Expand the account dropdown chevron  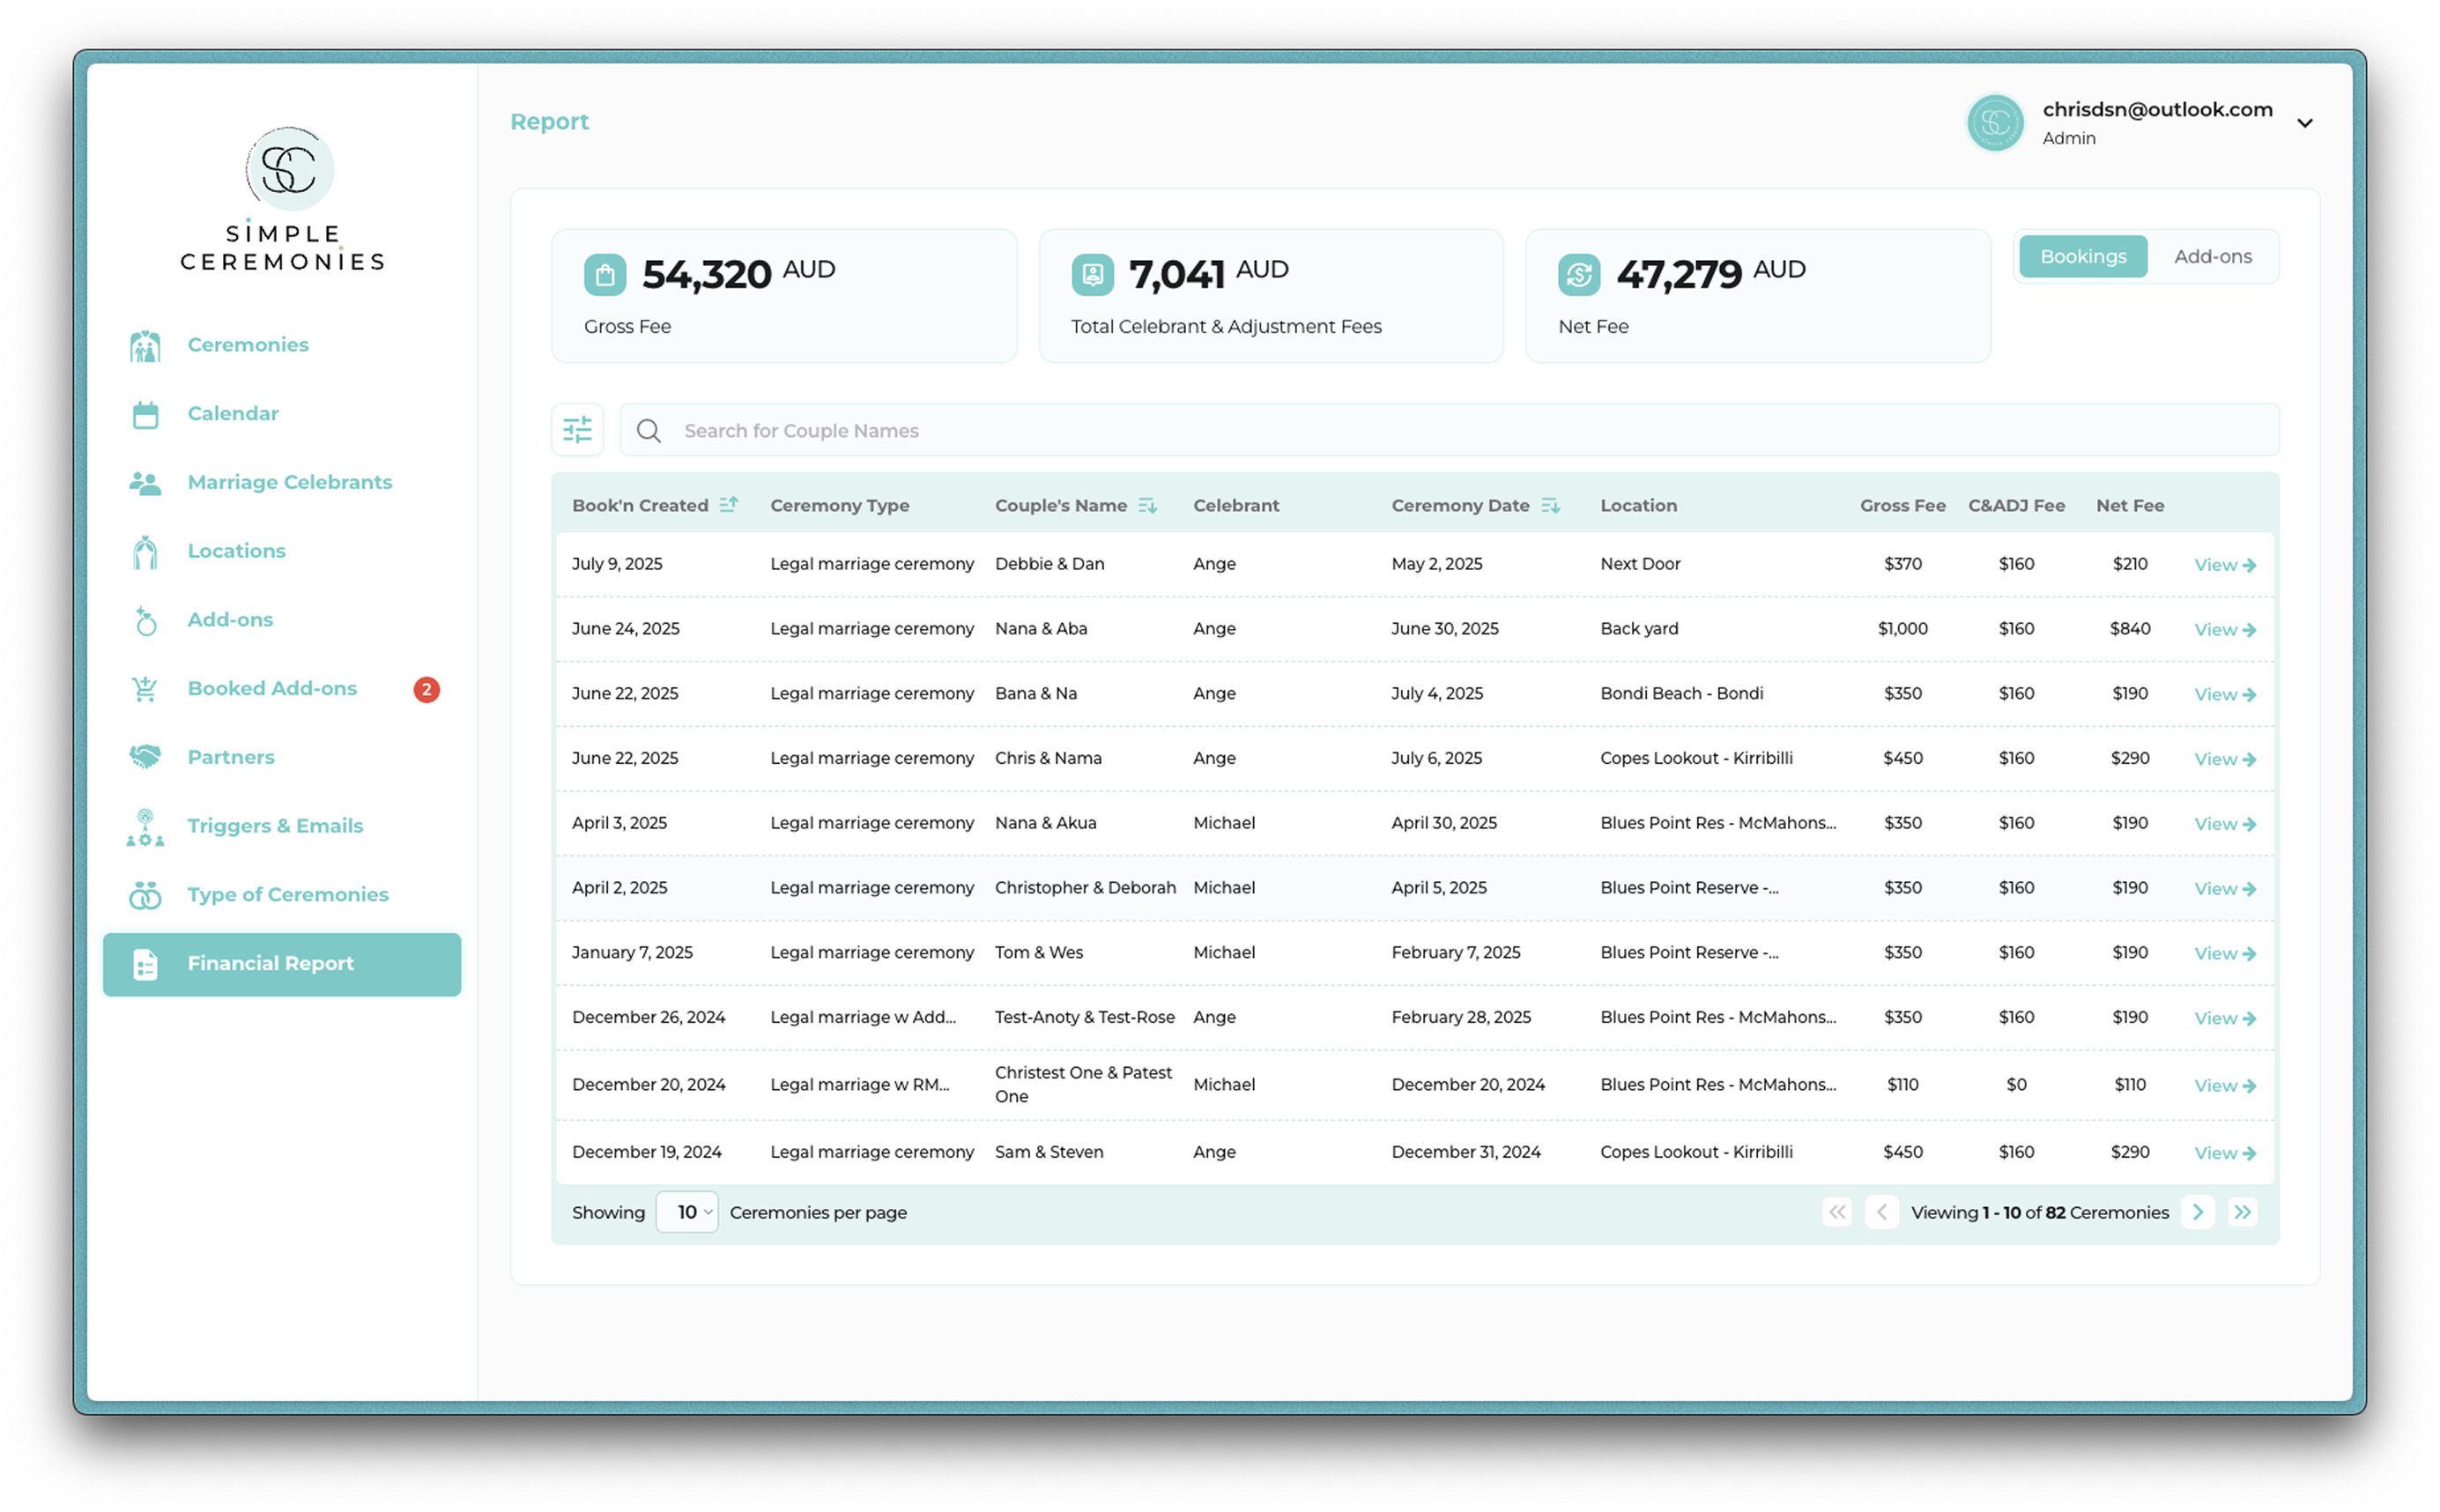(x=2306, y=124)
